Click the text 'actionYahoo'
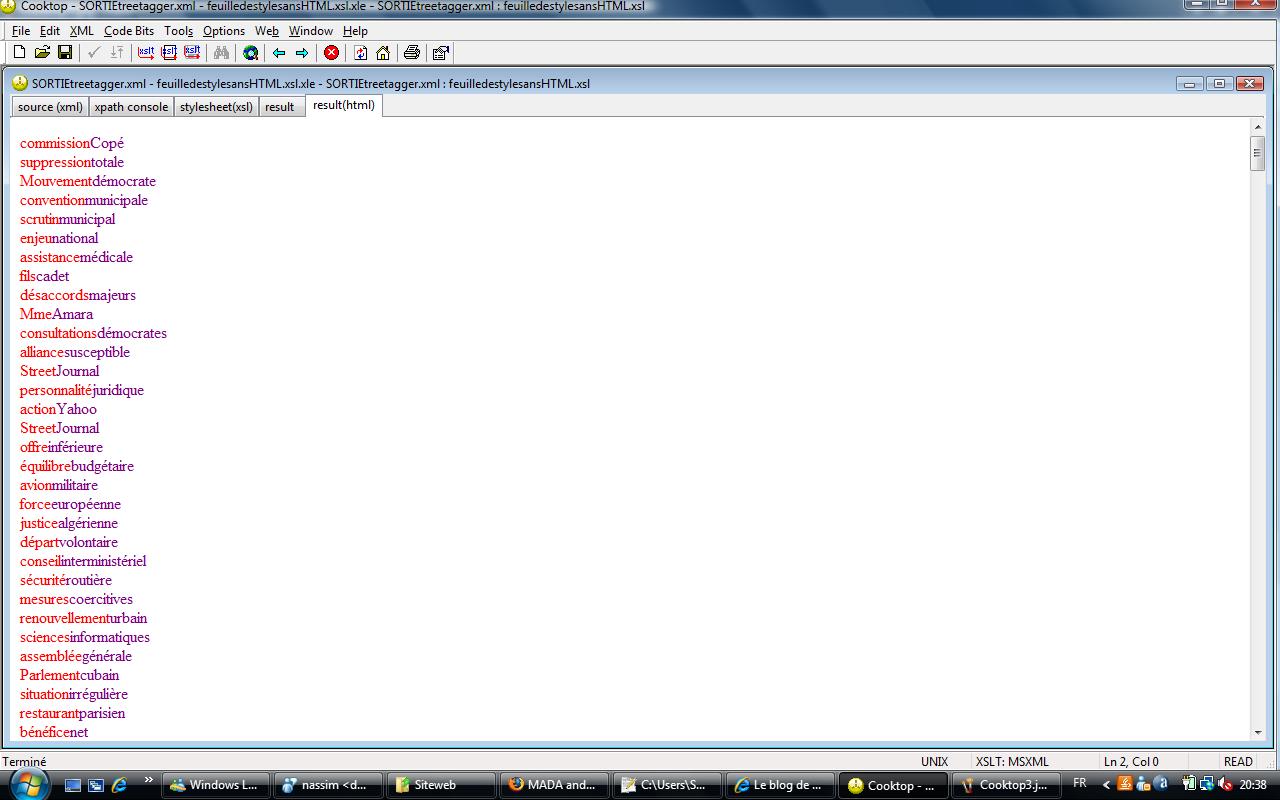Screen dimensions: 1280x800 click(x=58, y=409)
